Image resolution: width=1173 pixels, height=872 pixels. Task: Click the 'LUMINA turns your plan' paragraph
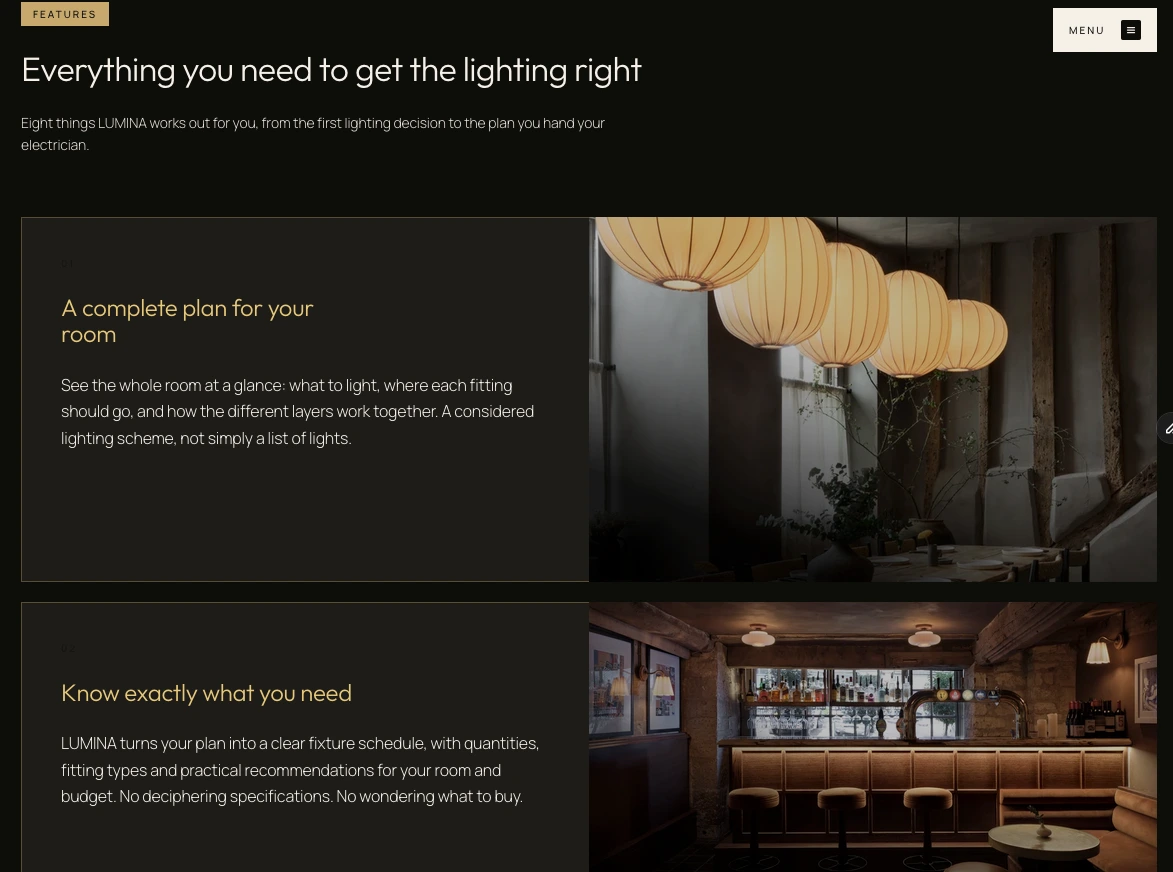(300, 770)
